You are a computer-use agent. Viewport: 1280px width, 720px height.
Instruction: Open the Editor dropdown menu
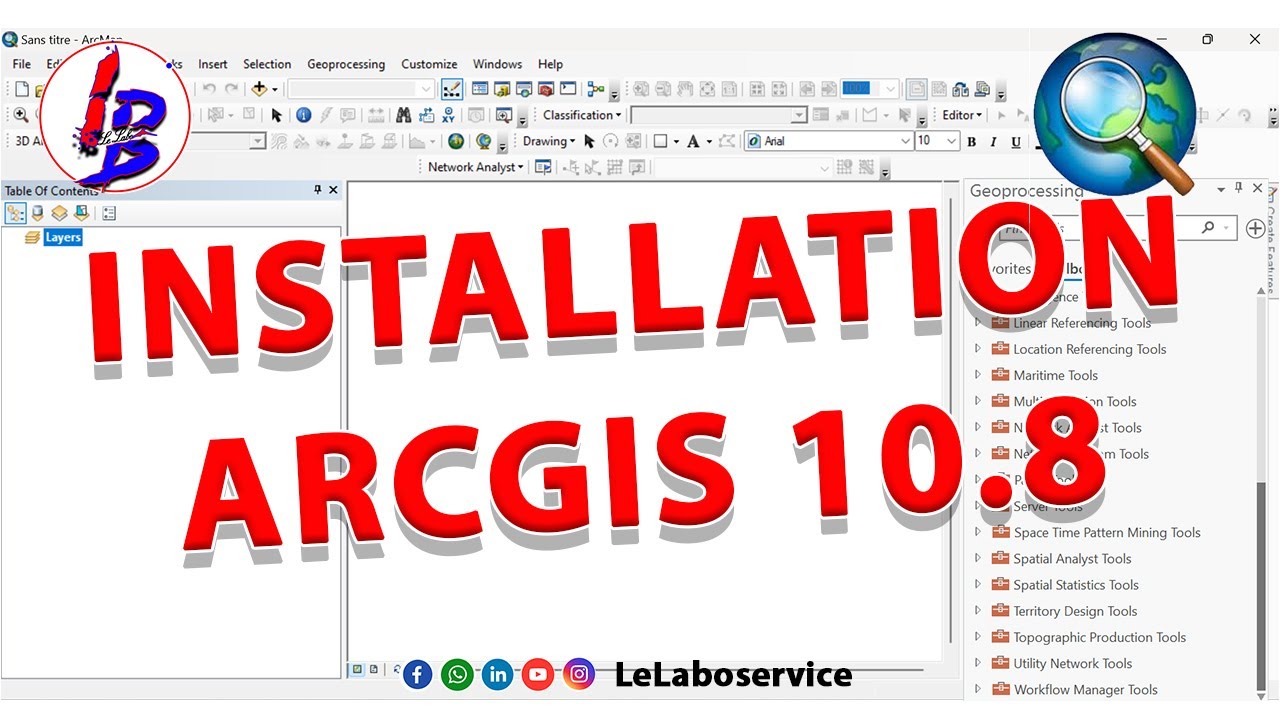962,115
